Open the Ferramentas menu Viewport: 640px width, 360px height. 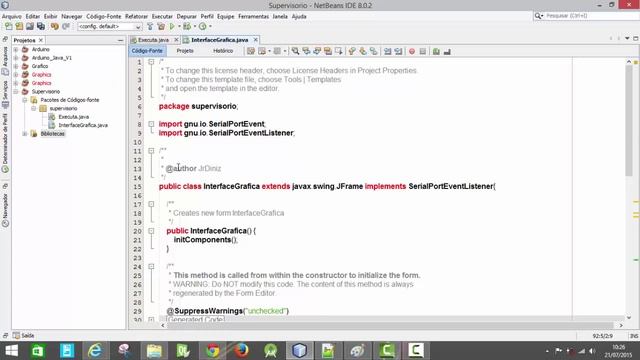pyautogui.click(x=253, y=16)
